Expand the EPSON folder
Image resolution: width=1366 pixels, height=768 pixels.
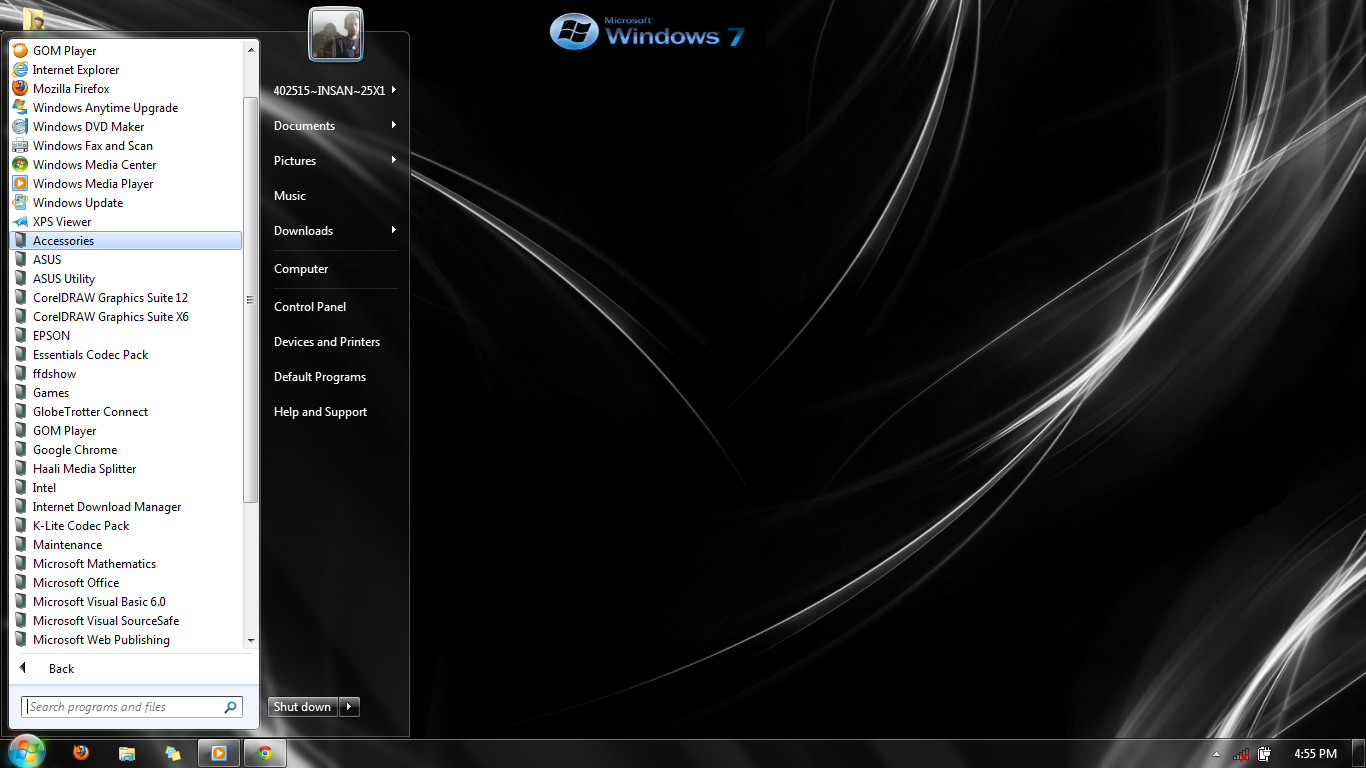point(125,336)
